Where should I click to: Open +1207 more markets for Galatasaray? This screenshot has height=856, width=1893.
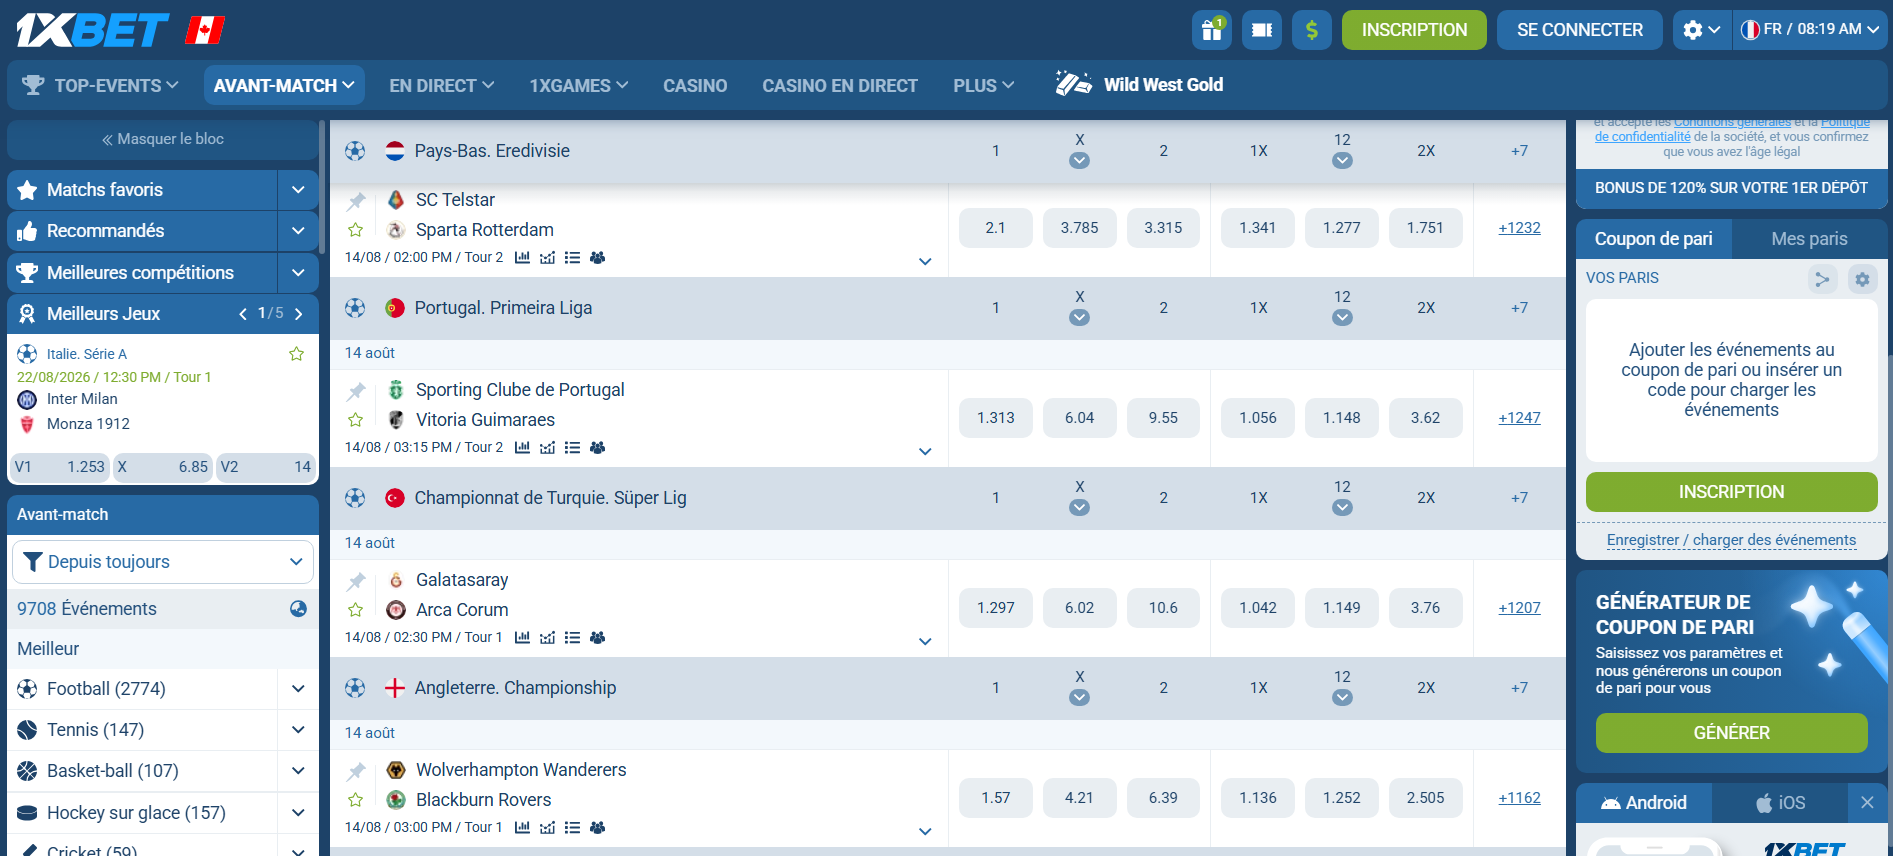pyautogui.click(x=1519, y=608)
